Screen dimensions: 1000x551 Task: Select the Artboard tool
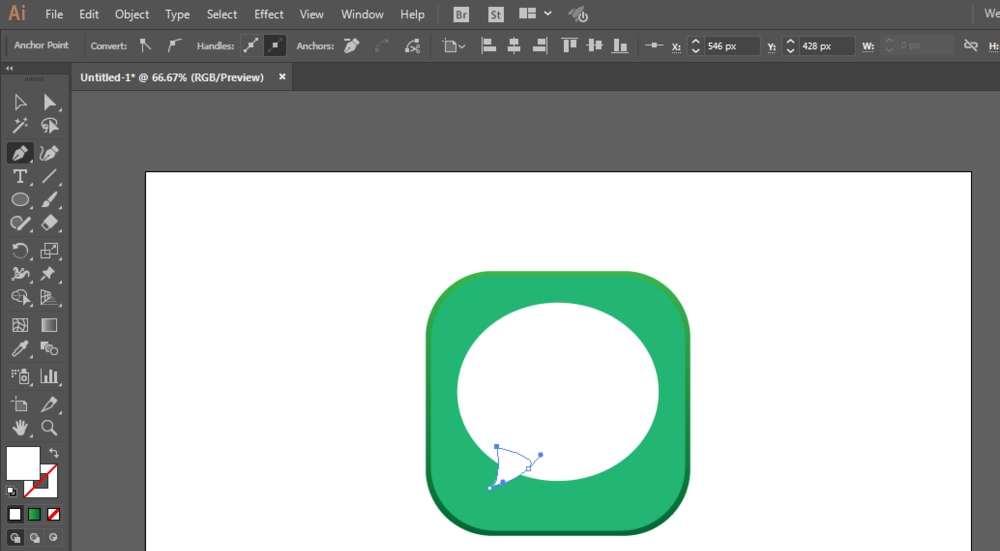click(x=20, y=404)
